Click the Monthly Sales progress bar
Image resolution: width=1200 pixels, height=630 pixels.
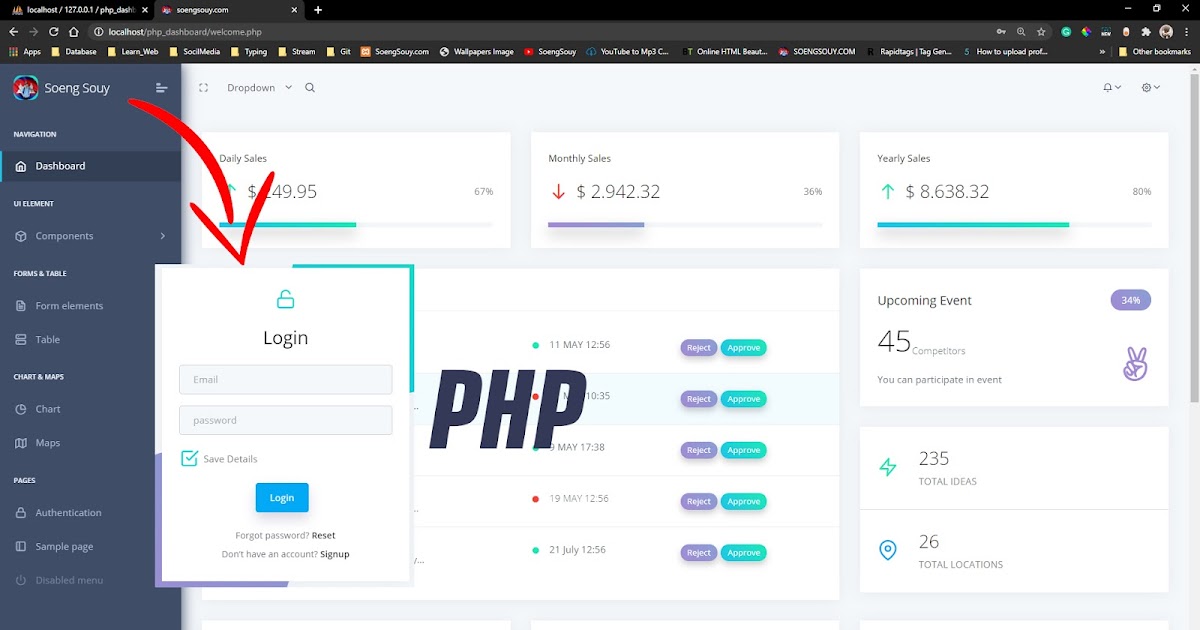596,225
